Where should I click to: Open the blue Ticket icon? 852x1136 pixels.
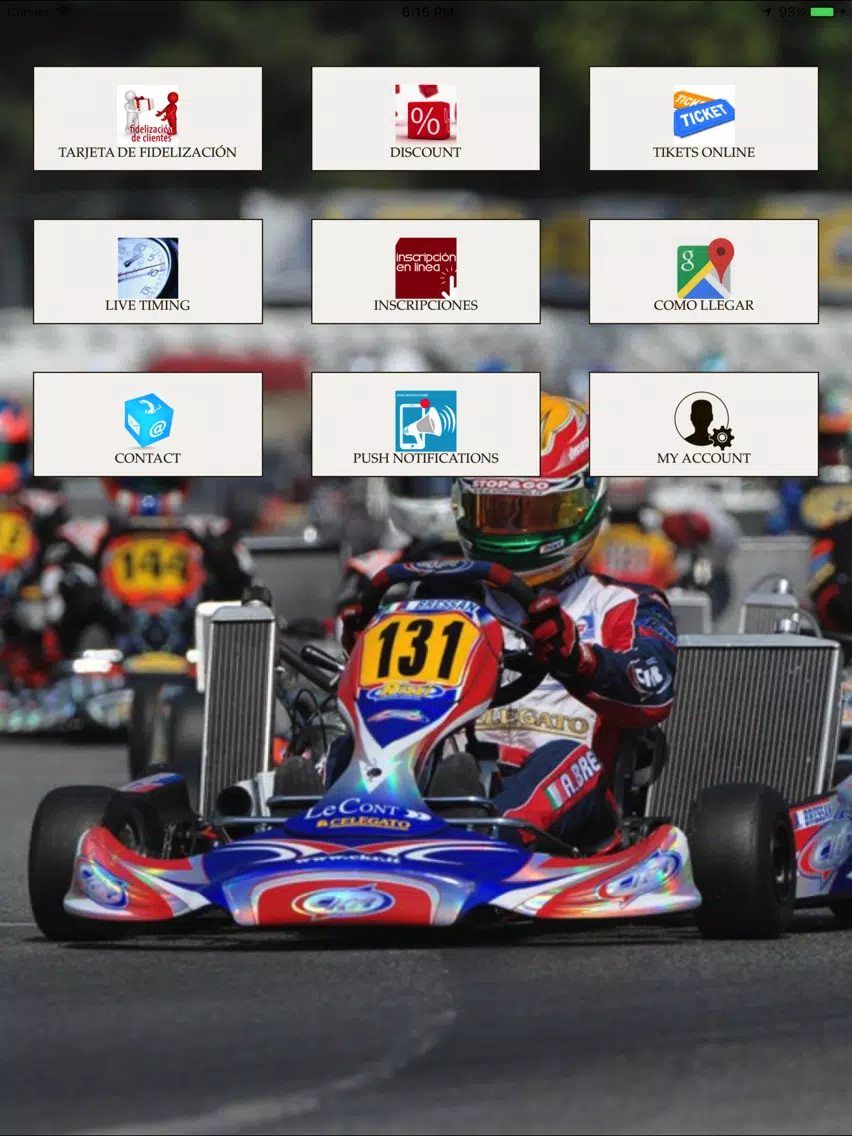pos(703,114)
